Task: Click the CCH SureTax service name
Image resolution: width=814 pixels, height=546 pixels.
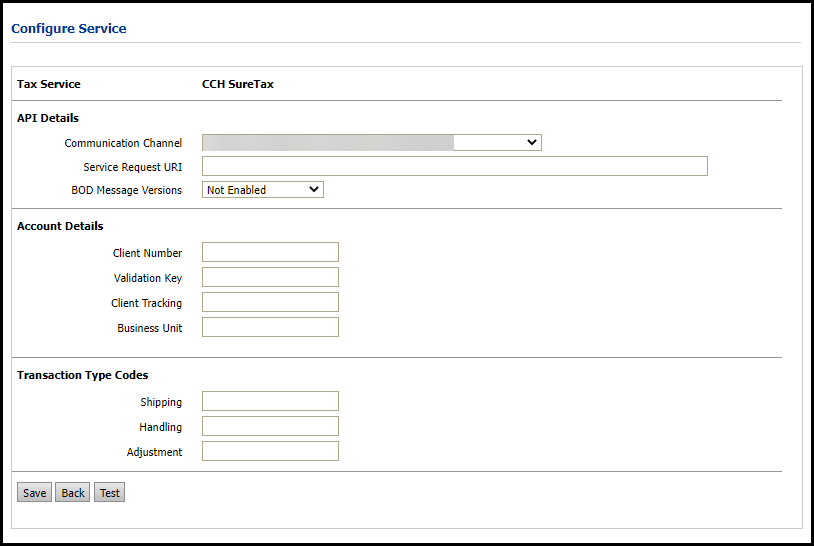Action: pyautogui.click(x=238, y=84)
